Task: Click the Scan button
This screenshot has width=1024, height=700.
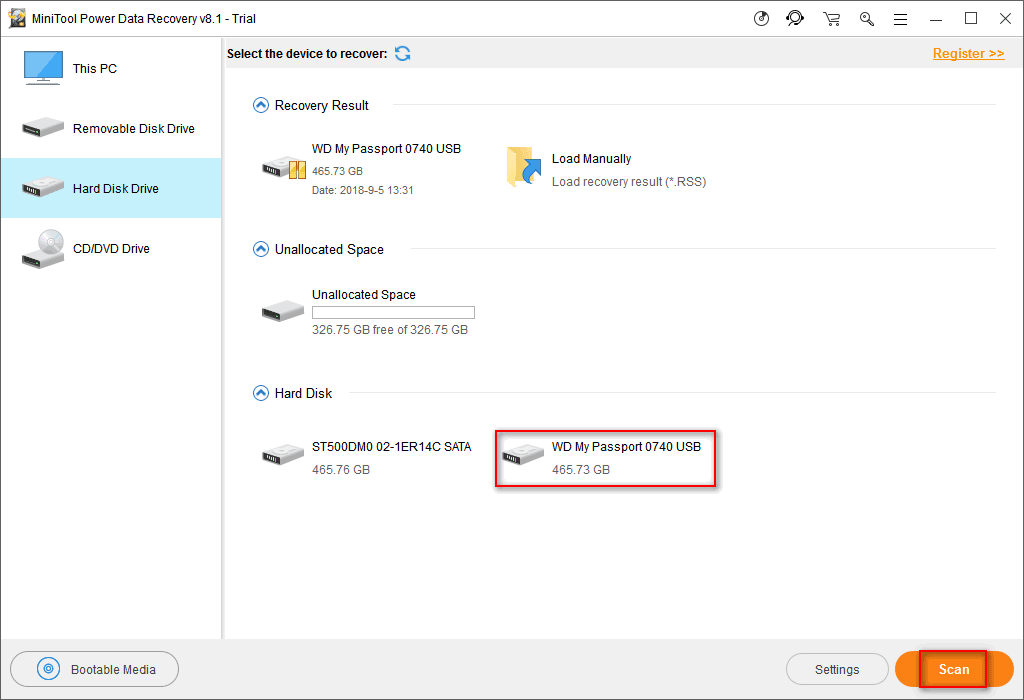Action: click(x=954, y=669)
